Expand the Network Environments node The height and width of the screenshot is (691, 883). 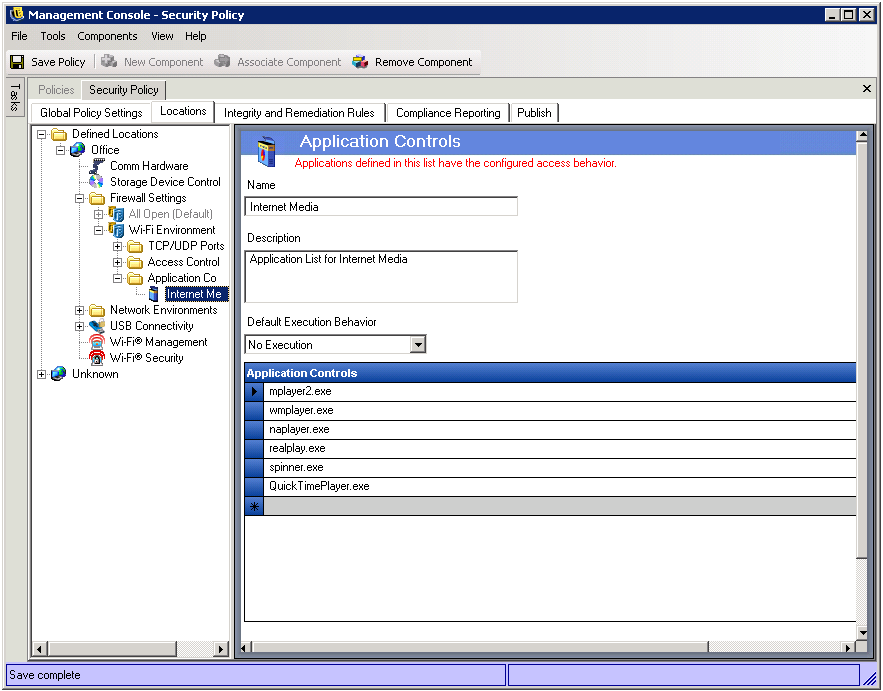[79, 310]
